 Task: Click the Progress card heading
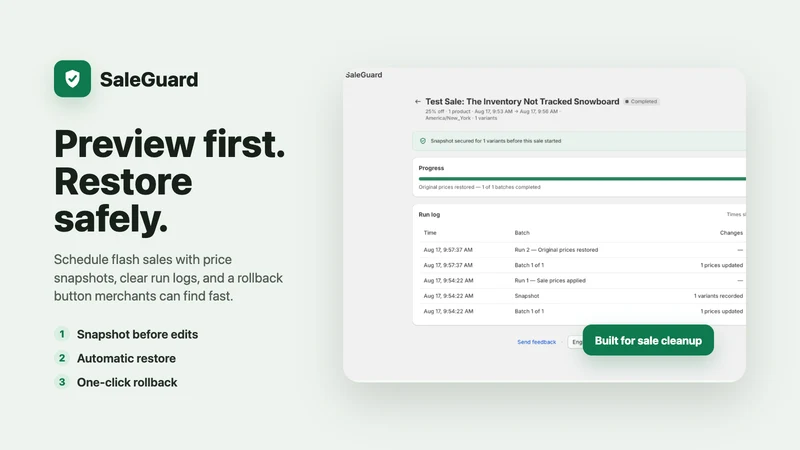coord(431,168)
